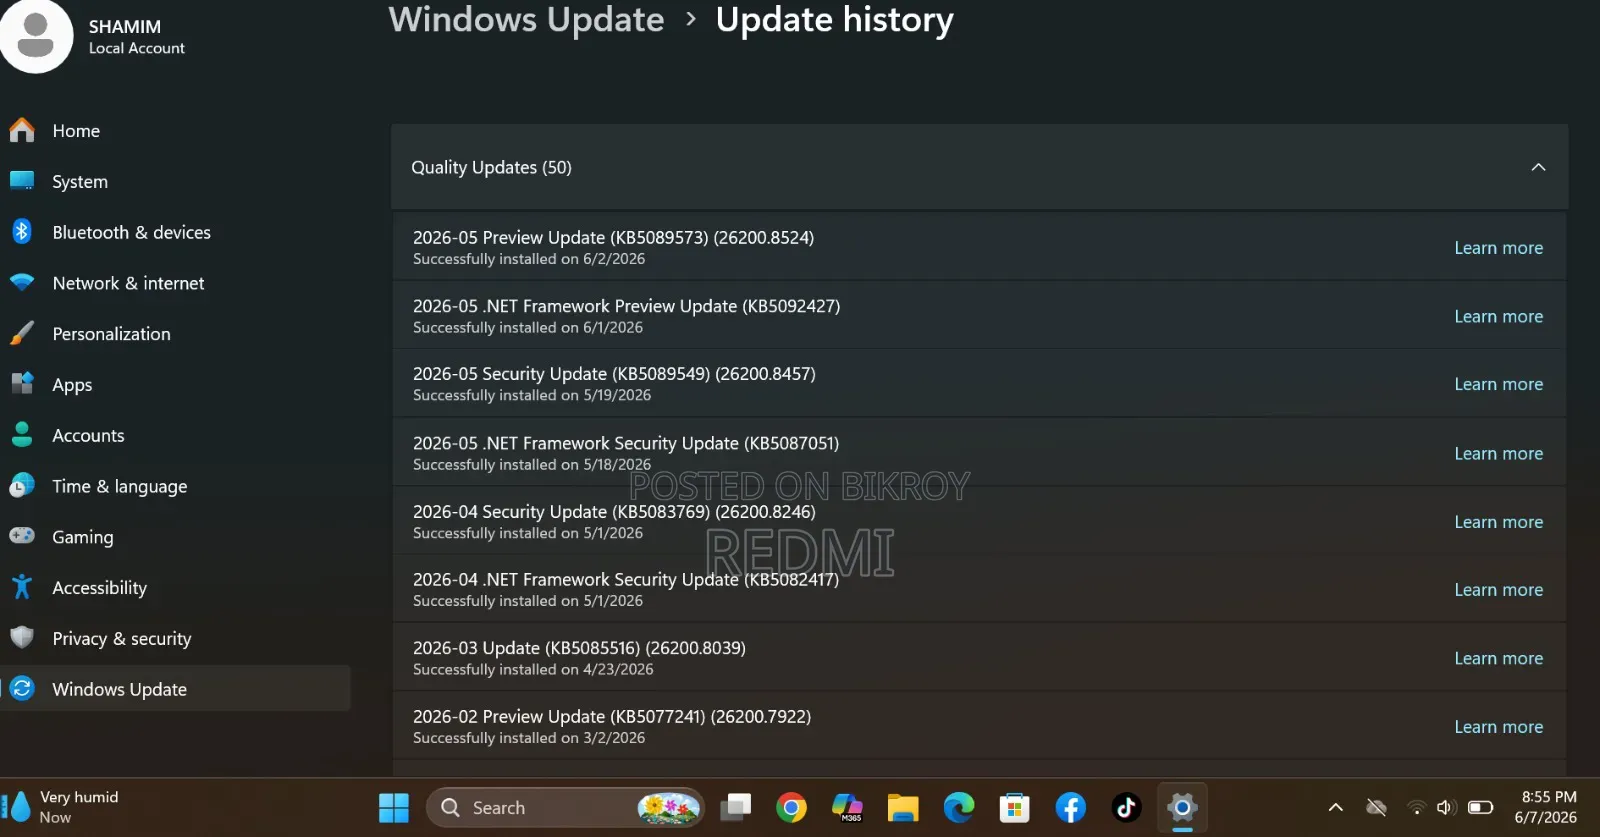Click text 'Successfully installed on 4/23/2026'
1600x837 pixels.
[533, 669]
